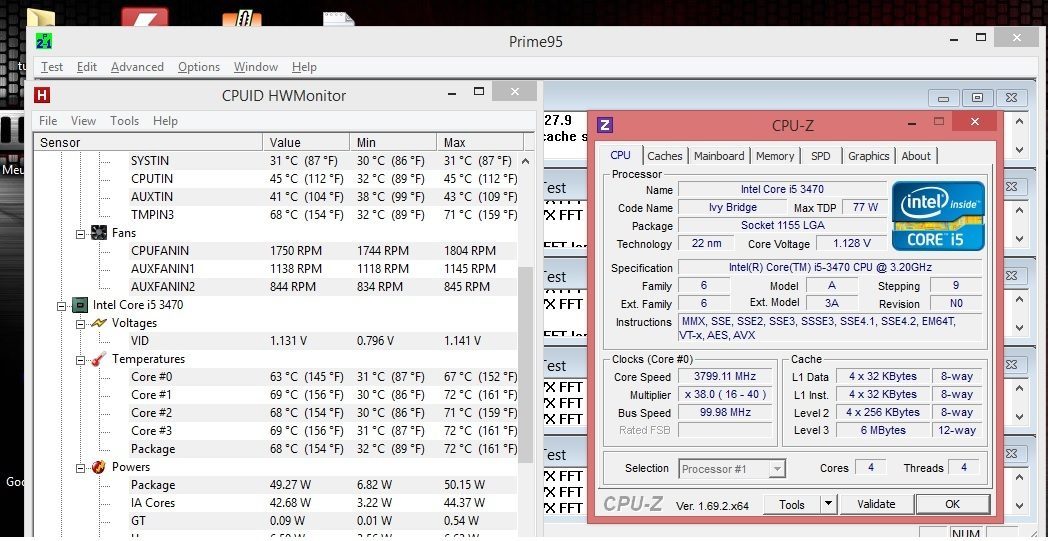Open the Window menu in Prime95

click(256, 67)
